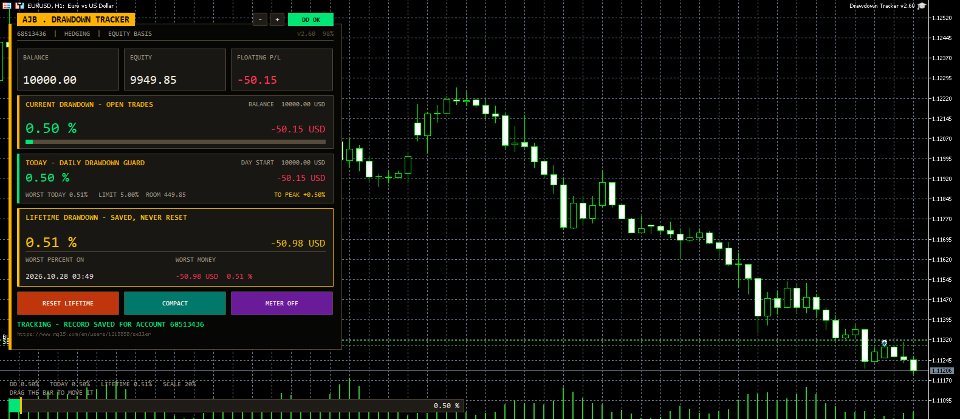Viewport: 960px width, 419px height.
Task: Click the -50.98 USD lifetime amount
Action: (298, 244)
